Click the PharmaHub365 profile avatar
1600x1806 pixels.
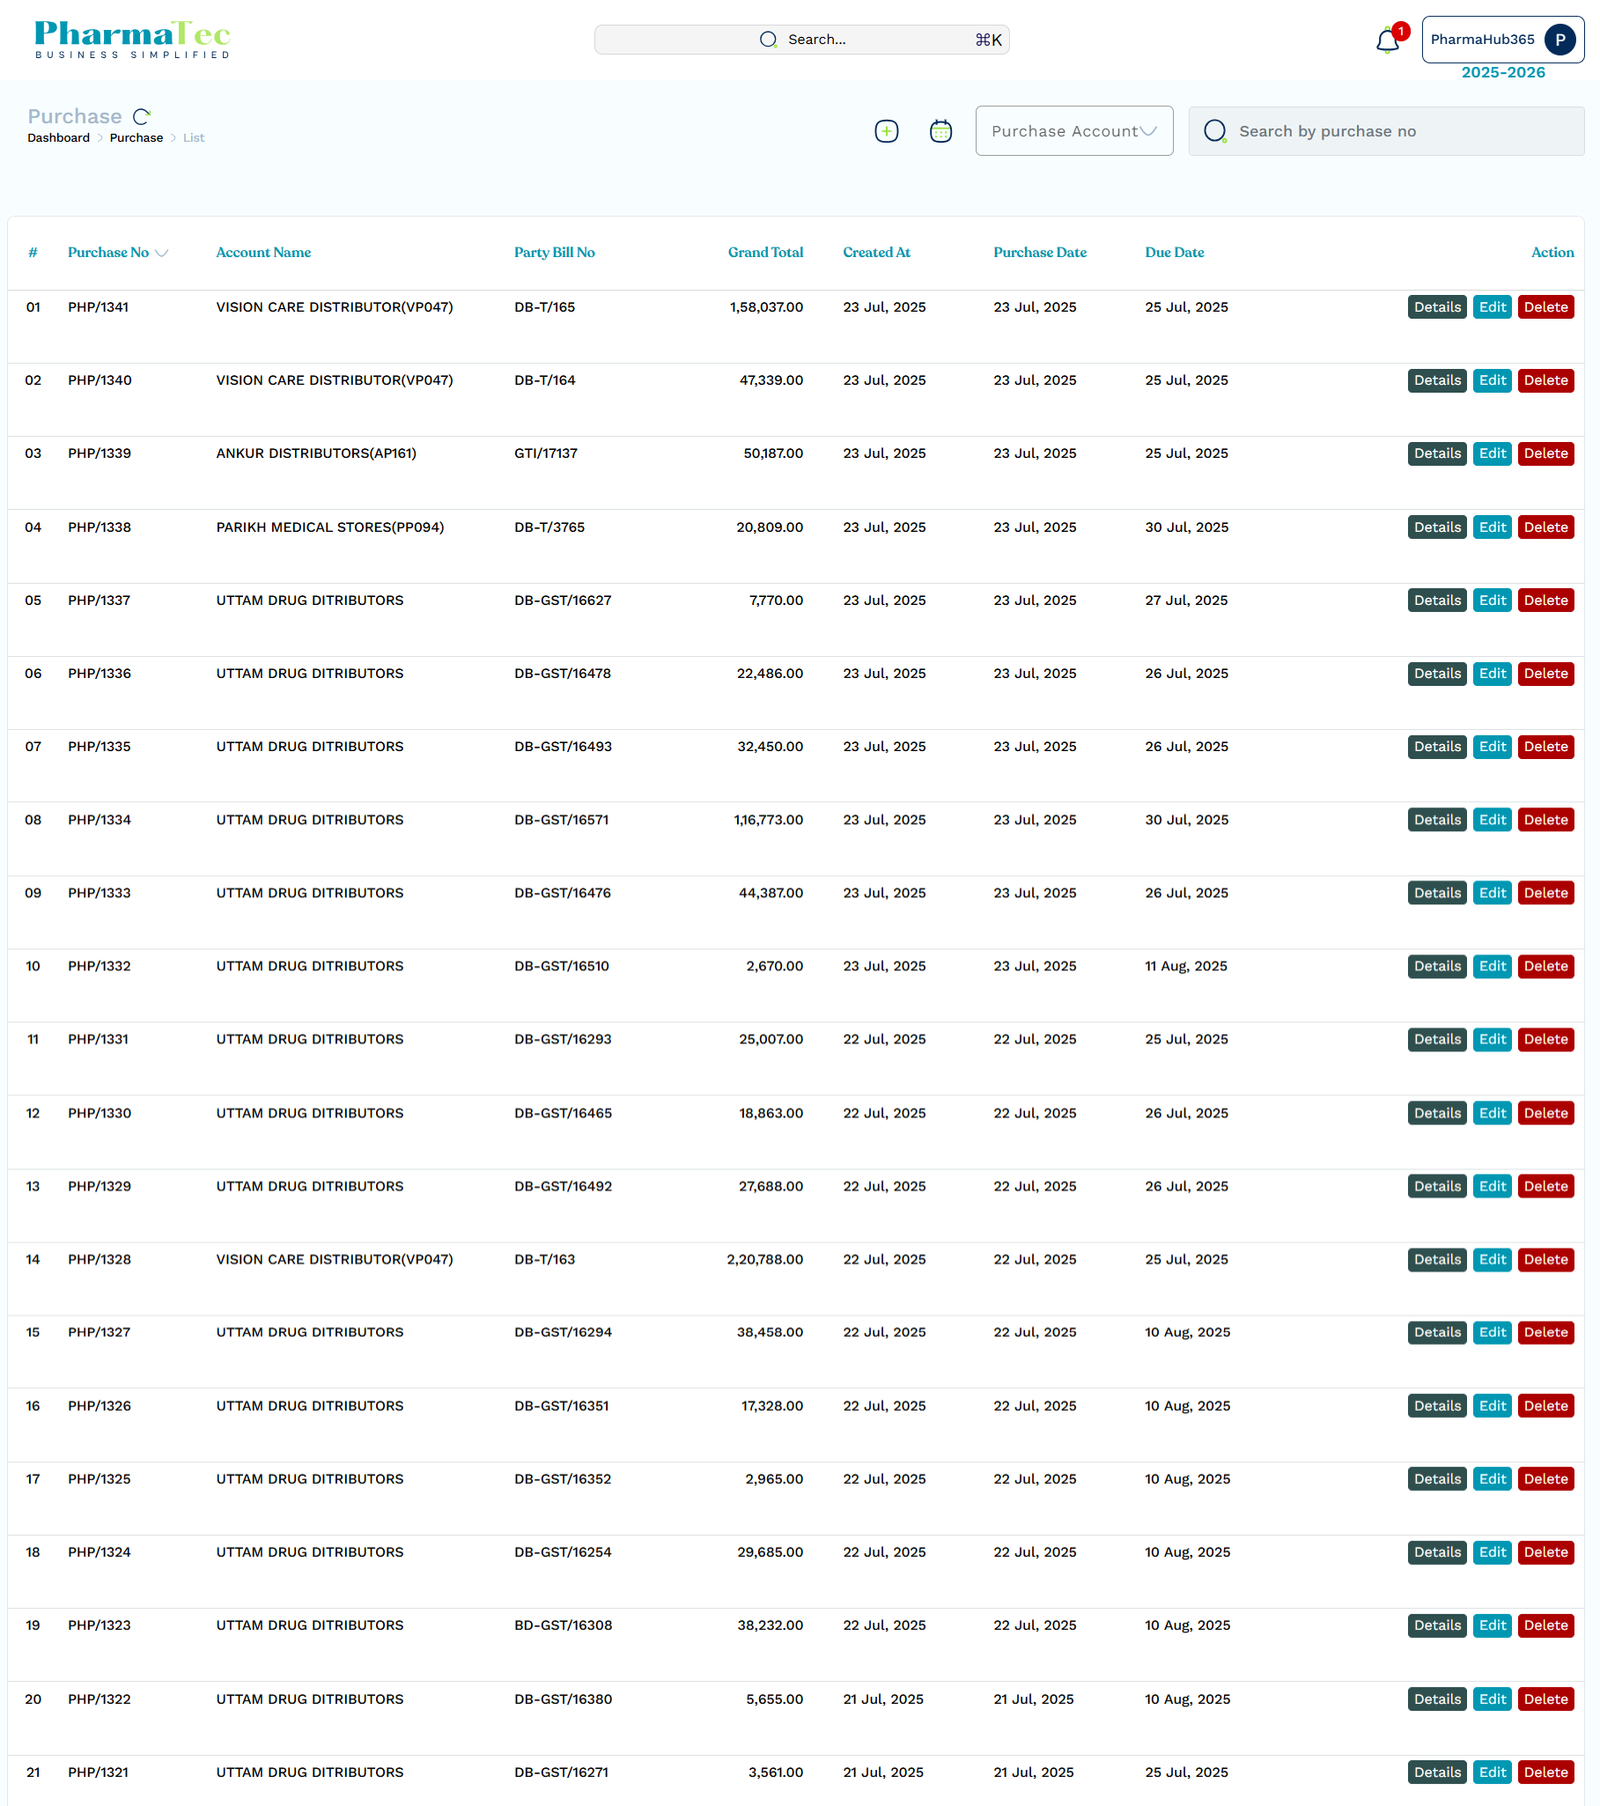pos(1559,40)
